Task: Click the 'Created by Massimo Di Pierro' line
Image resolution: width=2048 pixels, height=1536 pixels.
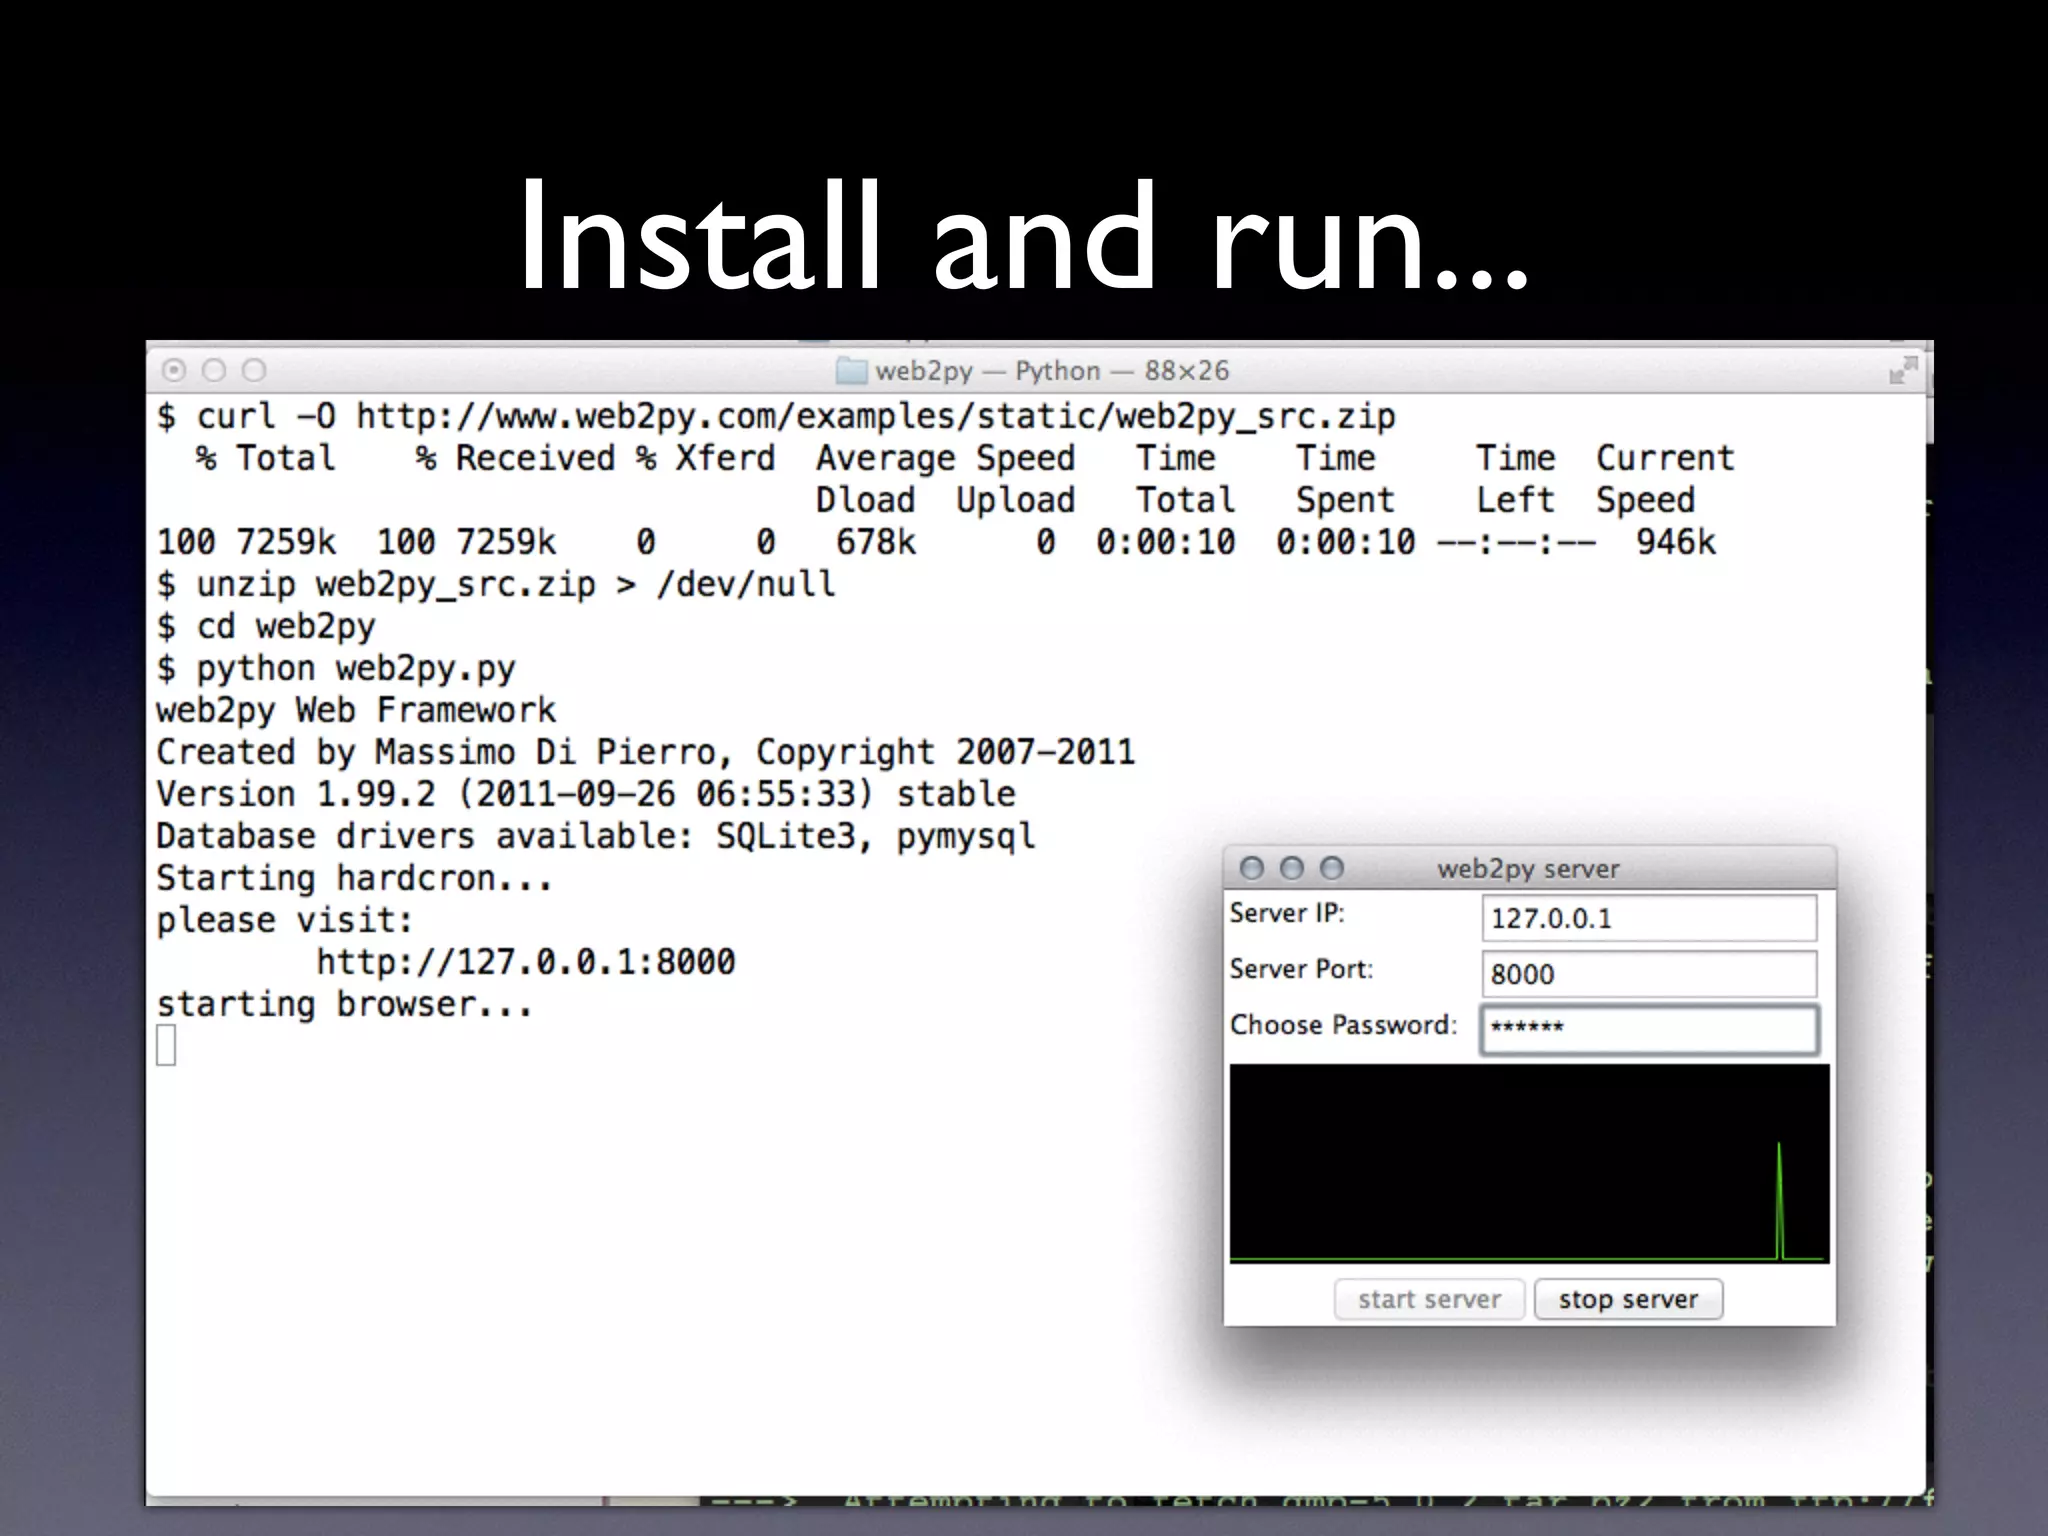Action: tap(646, 752)
